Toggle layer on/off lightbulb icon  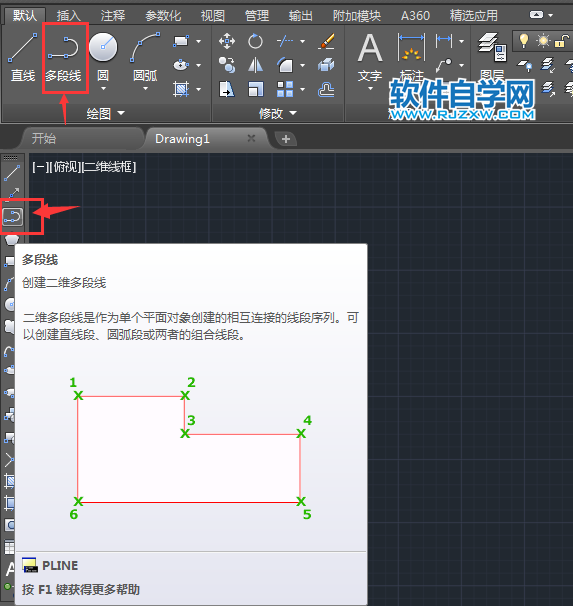pos(524,40)
